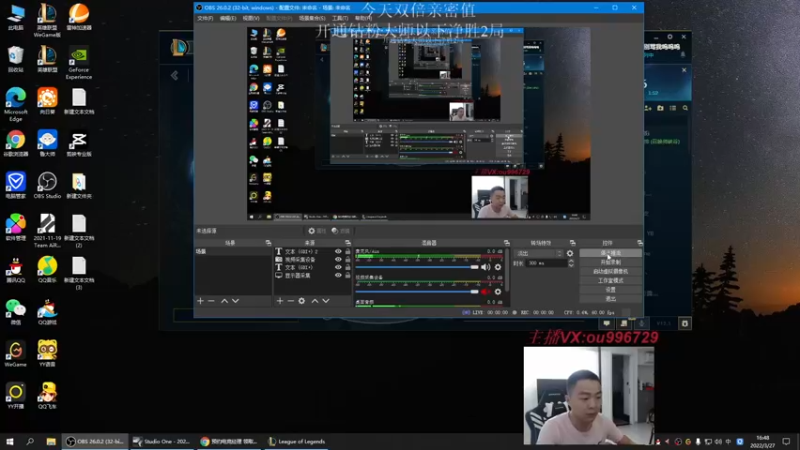Lock the 视频采集设备 source
This screenshot has height=450, width=800.
pos(348,259)
